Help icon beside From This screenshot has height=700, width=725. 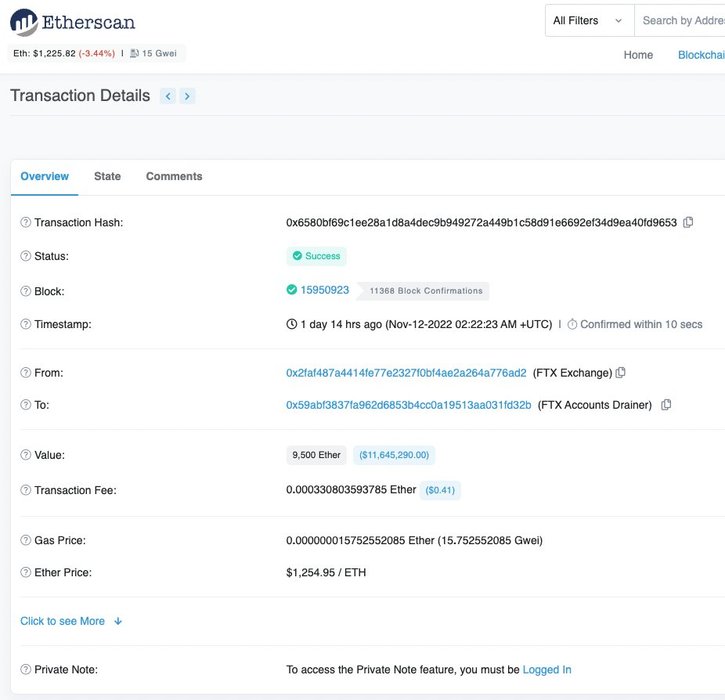(25, 373)
